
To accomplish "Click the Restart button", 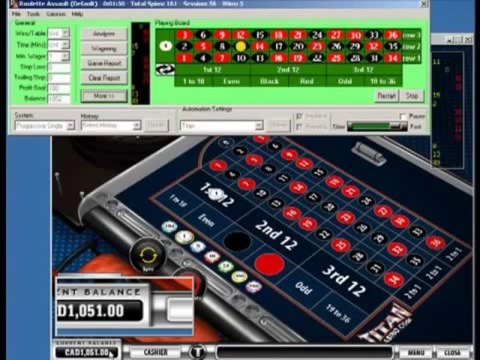I will coord(387,96).
